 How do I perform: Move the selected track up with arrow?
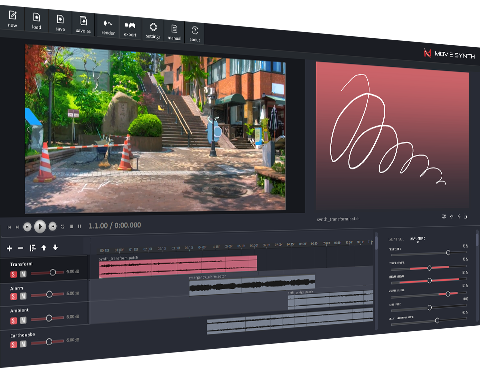[44, 248]
